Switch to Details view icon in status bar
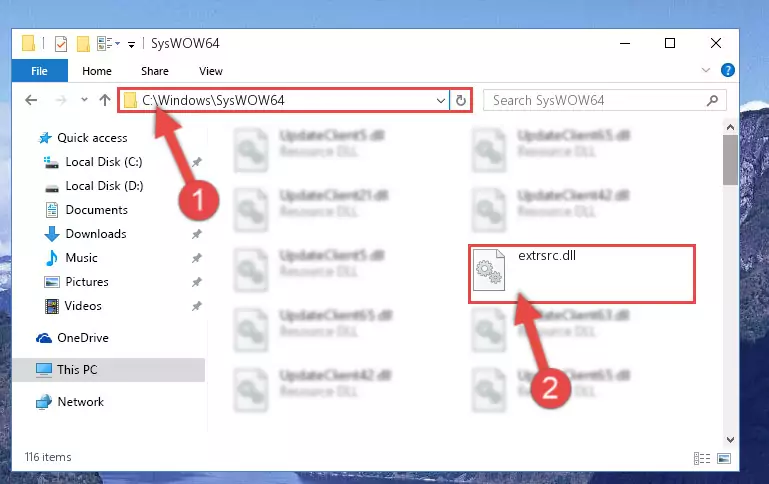769x484 pixels. coord(702,459)
